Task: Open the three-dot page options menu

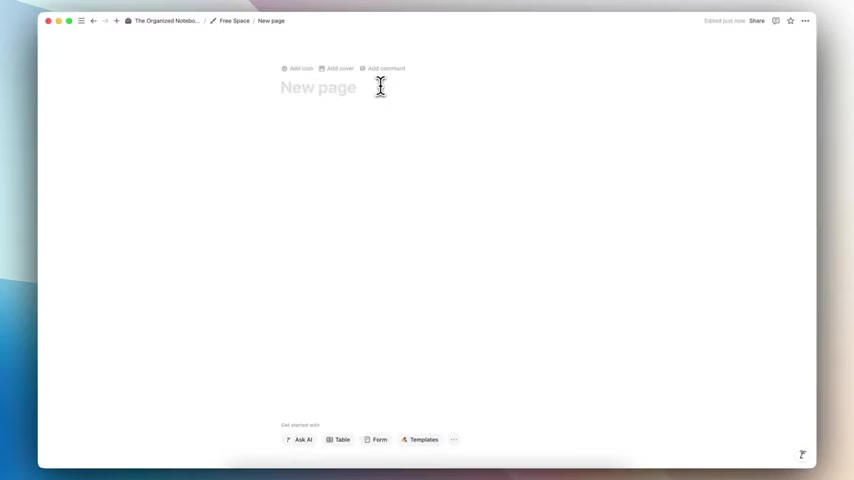Action: pos(805,21)
